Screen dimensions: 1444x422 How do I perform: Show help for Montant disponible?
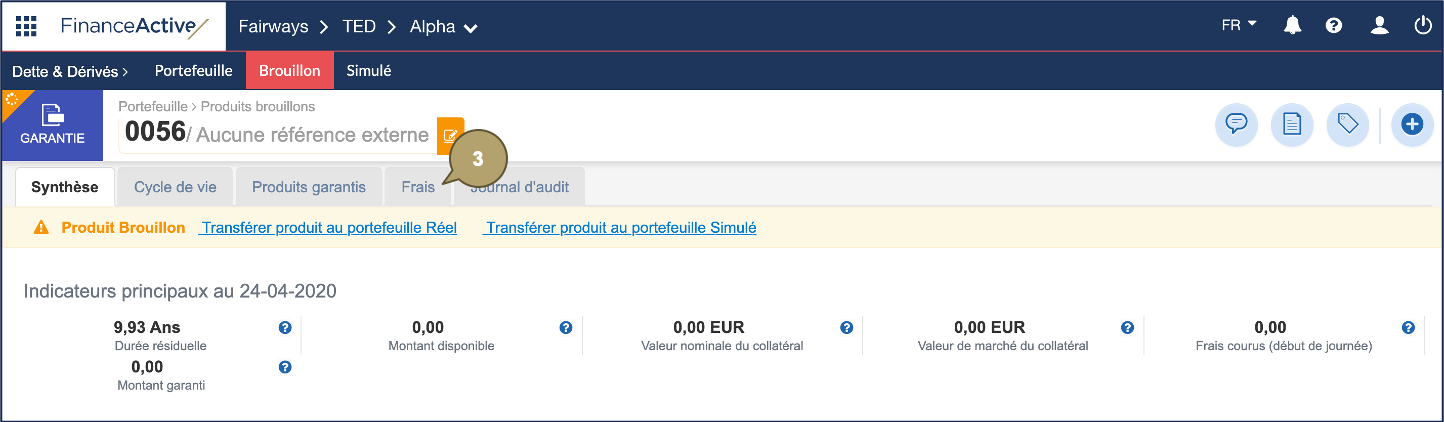pyautogui.click(x=566, y=327)
